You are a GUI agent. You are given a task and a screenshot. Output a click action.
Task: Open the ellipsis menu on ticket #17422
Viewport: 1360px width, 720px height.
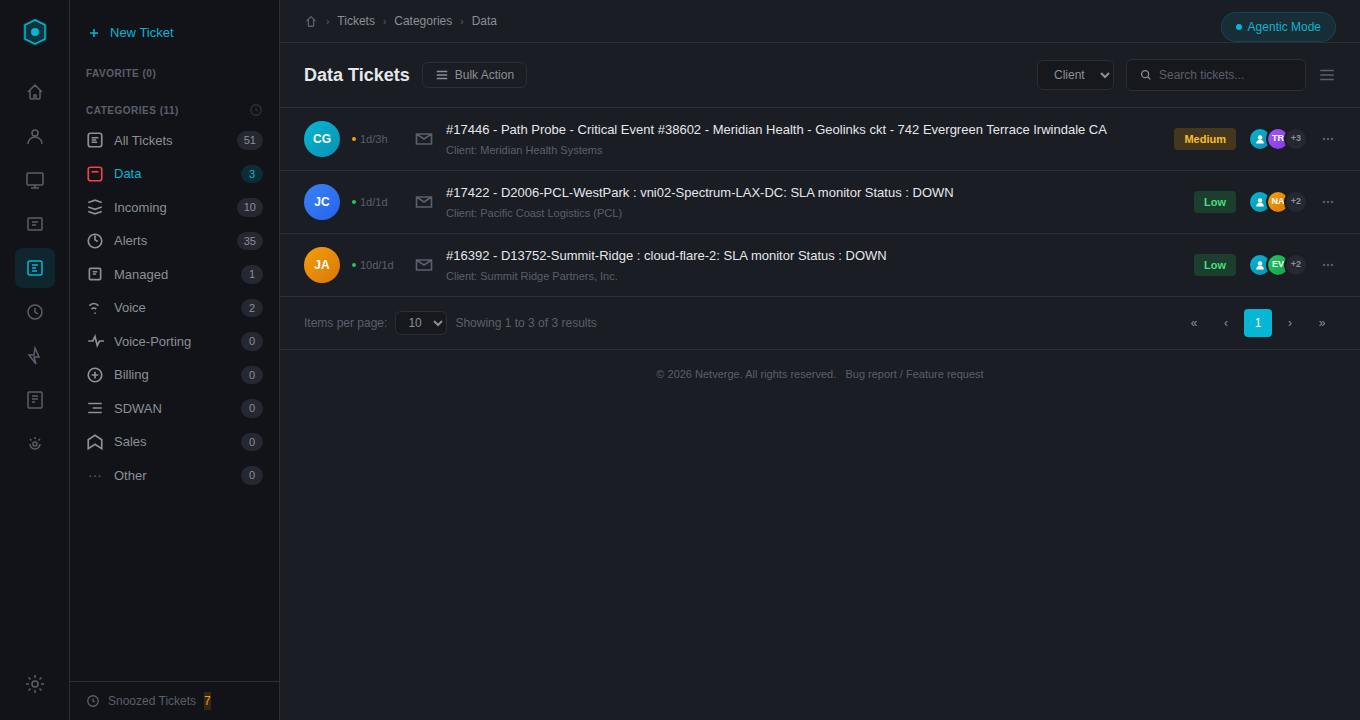coord(1328,202)
